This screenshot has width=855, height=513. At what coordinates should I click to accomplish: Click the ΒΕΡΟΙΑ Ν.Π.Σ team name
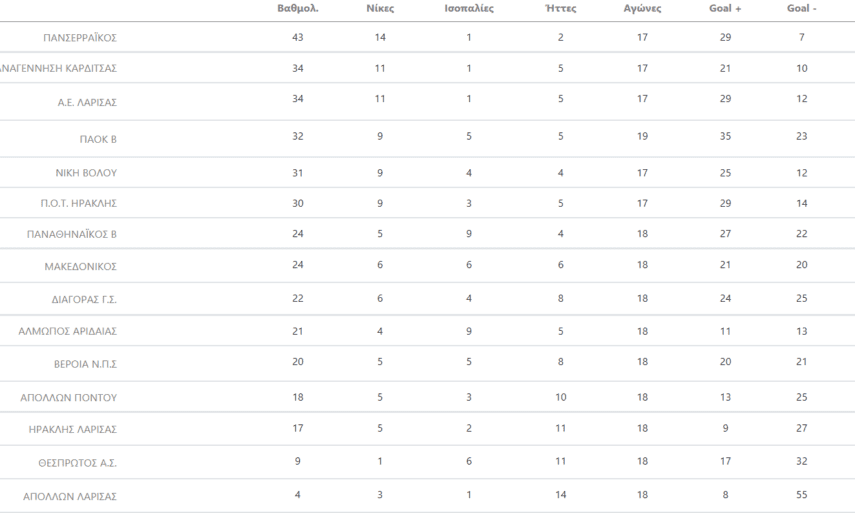coord(86,365)
